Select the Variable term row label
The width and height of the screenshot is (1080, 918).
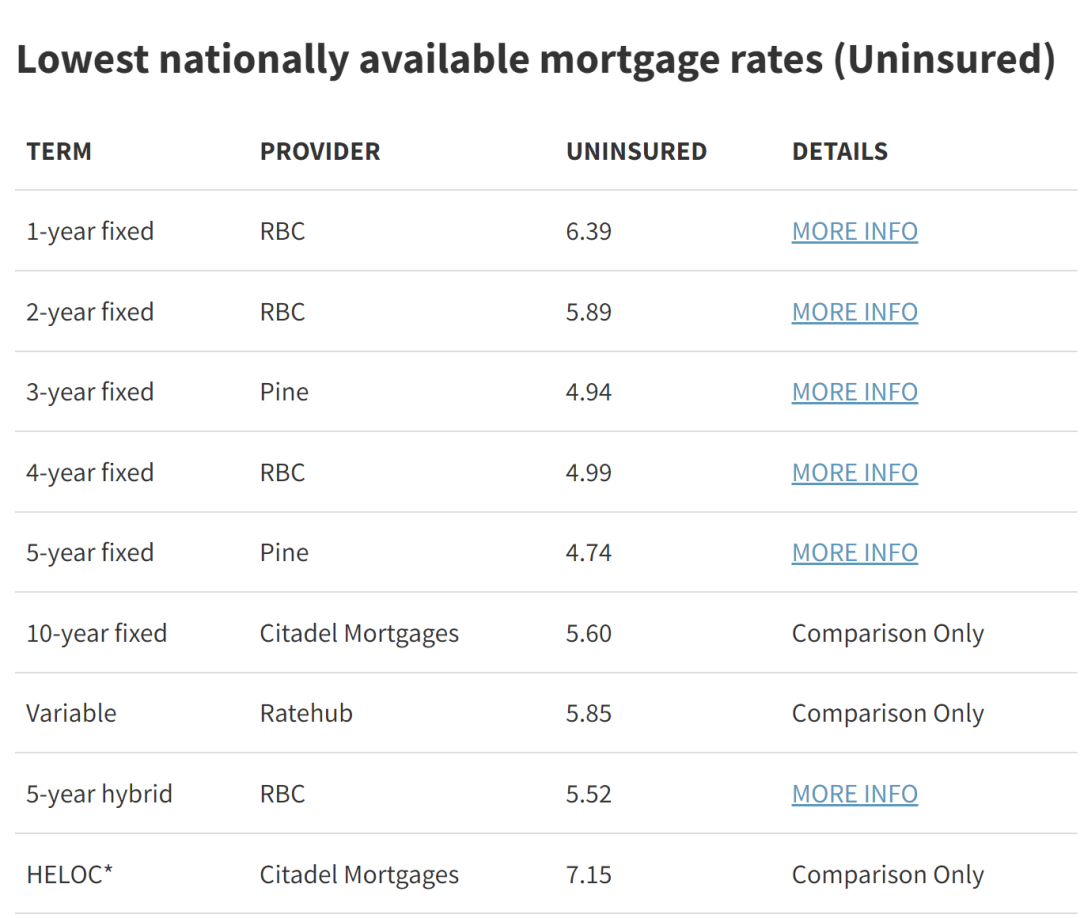tap(71, 713)
